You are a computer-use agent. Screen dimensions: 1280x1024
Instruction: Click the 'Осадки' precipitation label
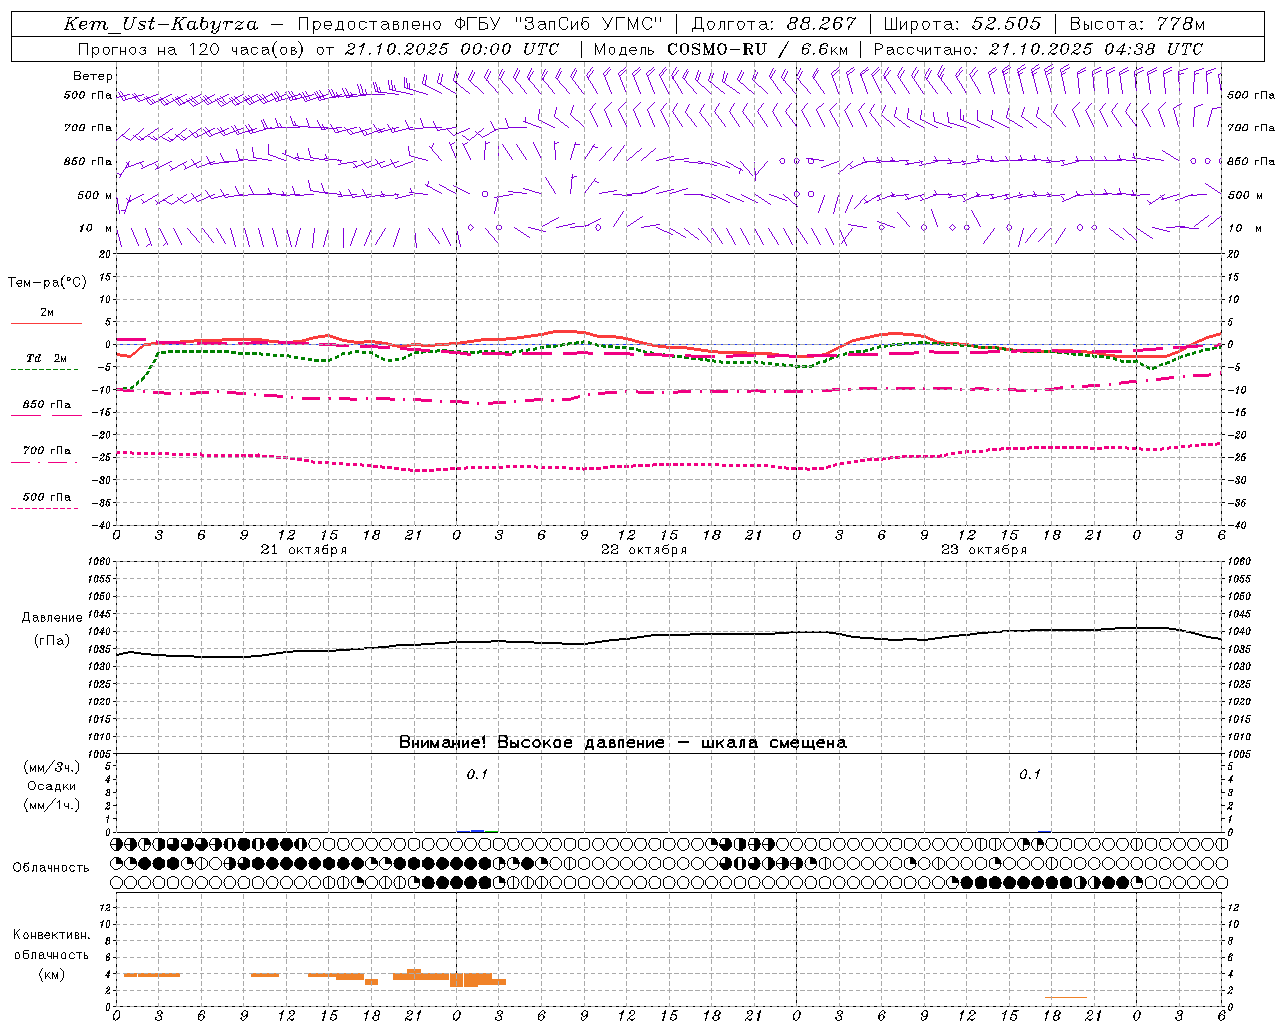51,786
